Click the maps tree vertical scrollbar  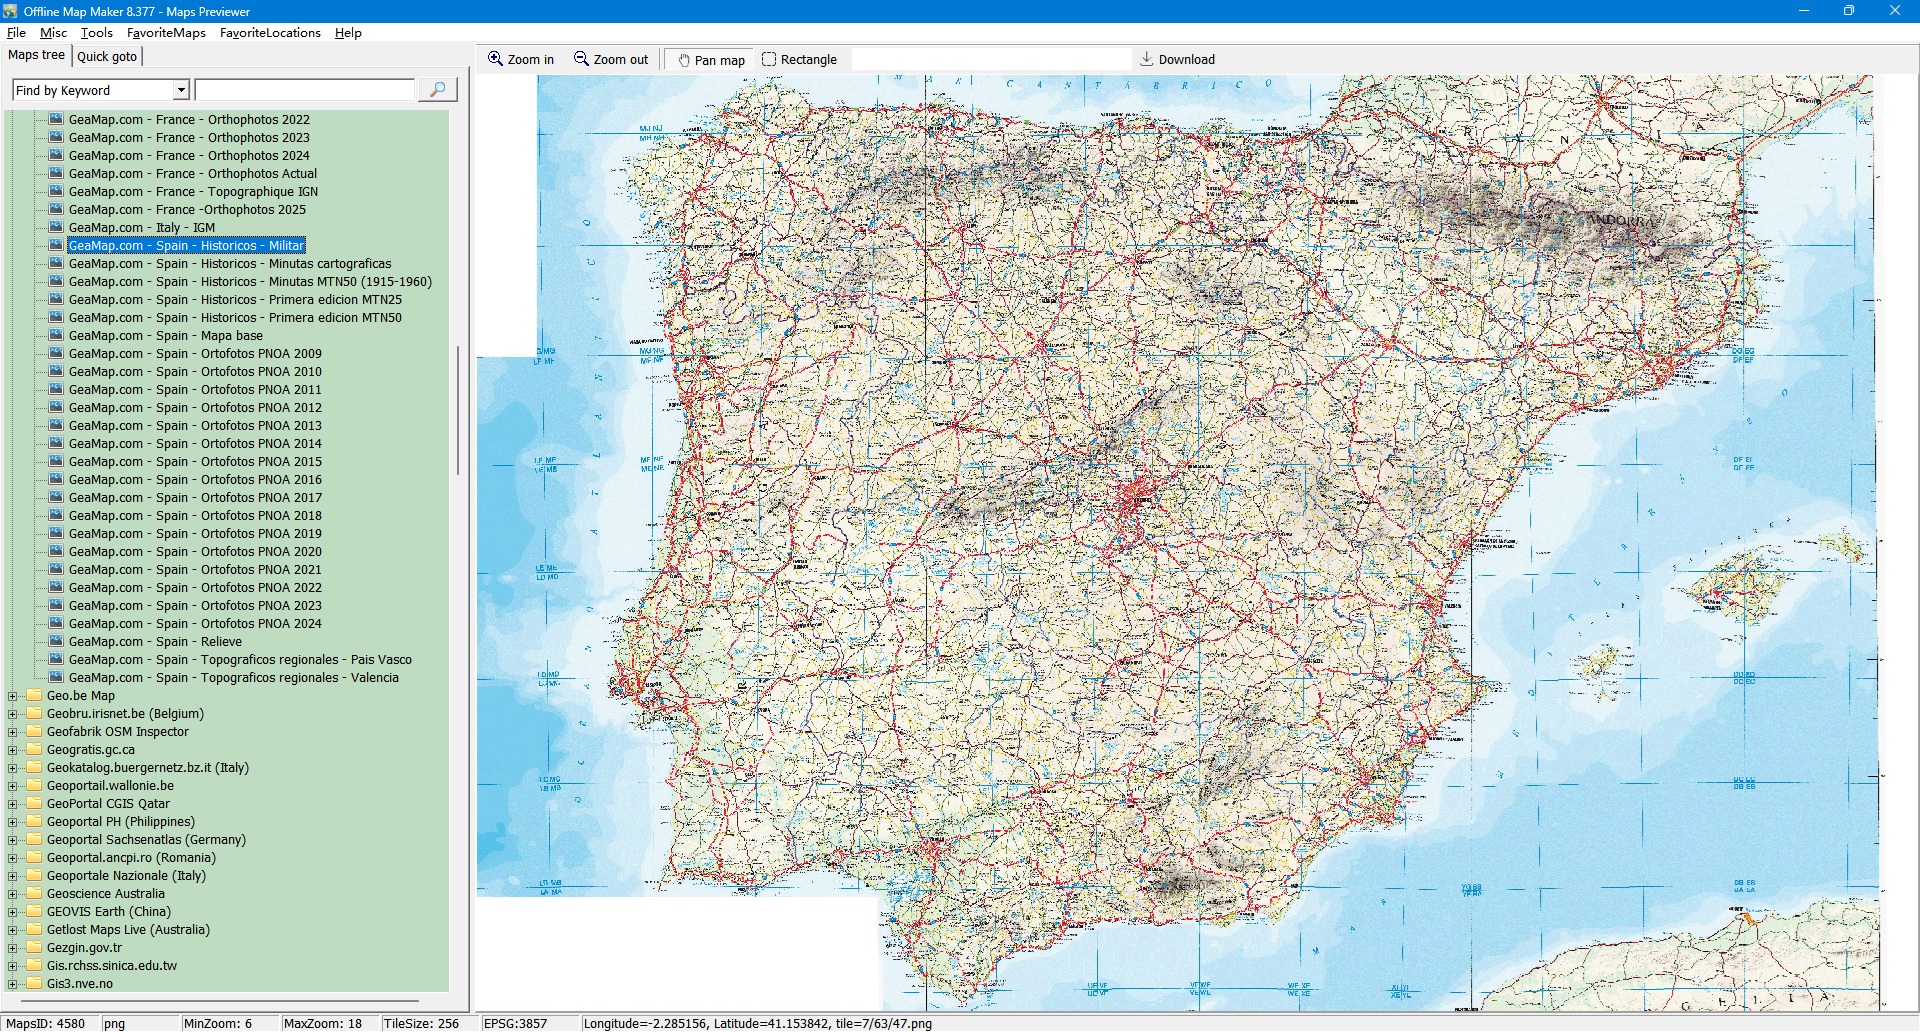pos(458,410)
